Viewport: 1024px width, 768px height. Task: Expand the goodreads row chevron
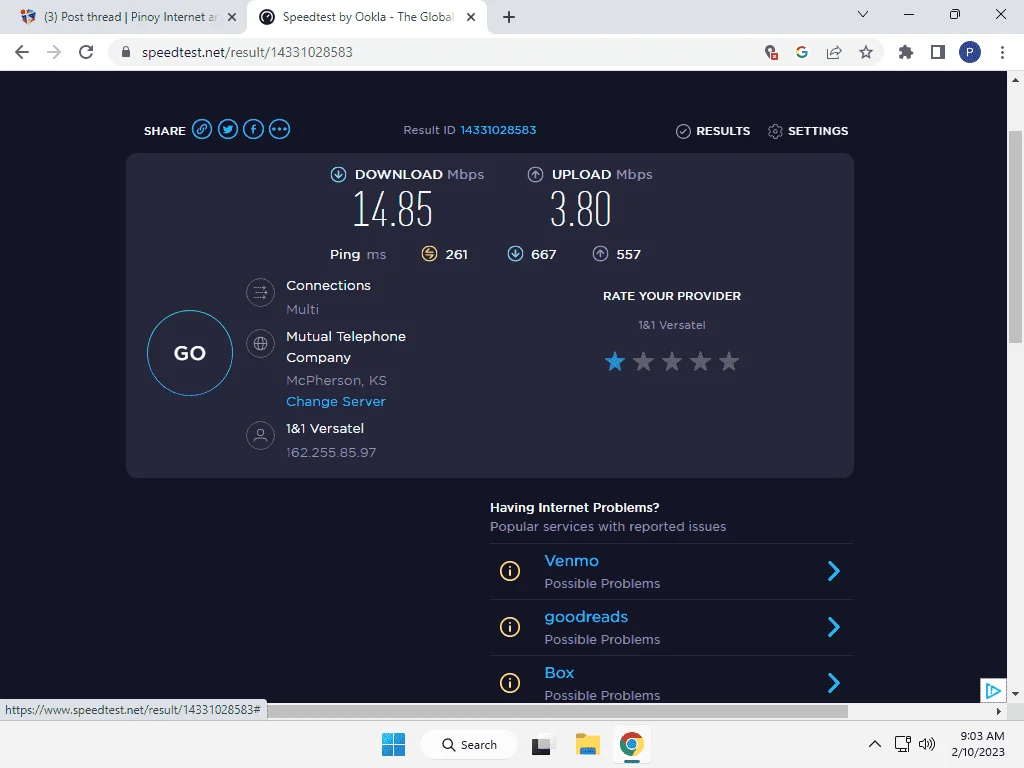coord(833,627)
